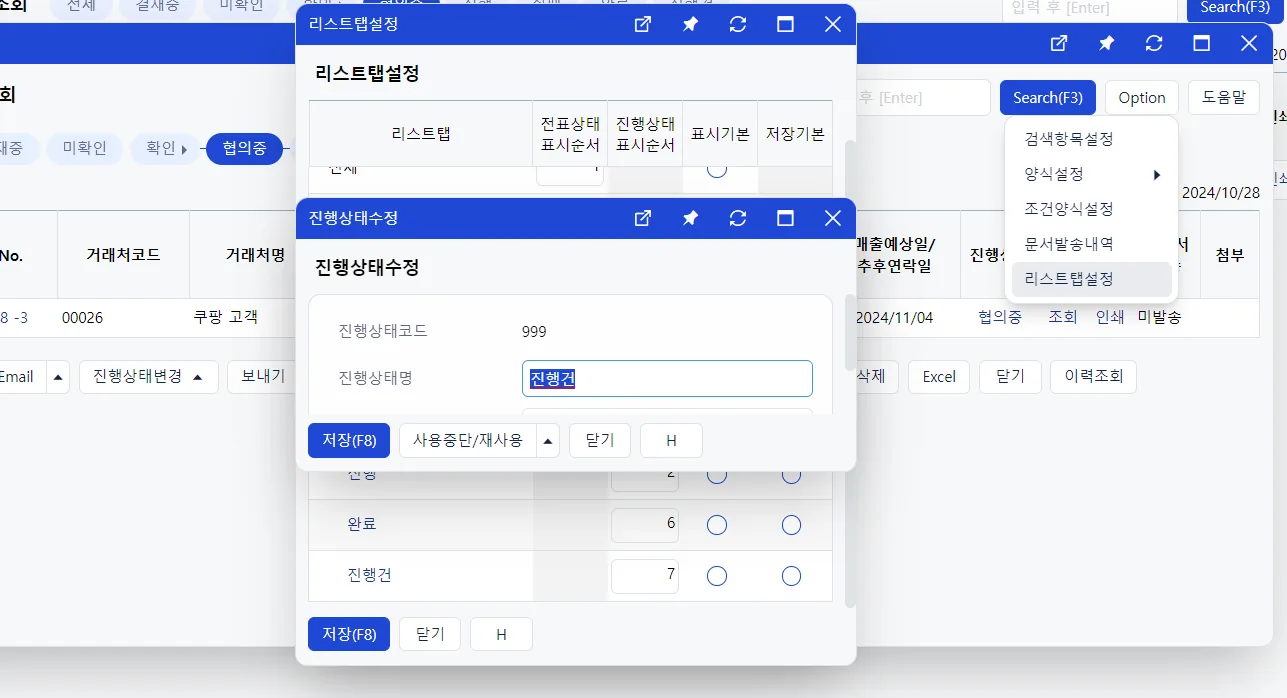Image resolution: width=1287 pixels, height=698 pixels.
Task: Select 표시기본 radio for 진행건 row
Action: tap(717, 576)
